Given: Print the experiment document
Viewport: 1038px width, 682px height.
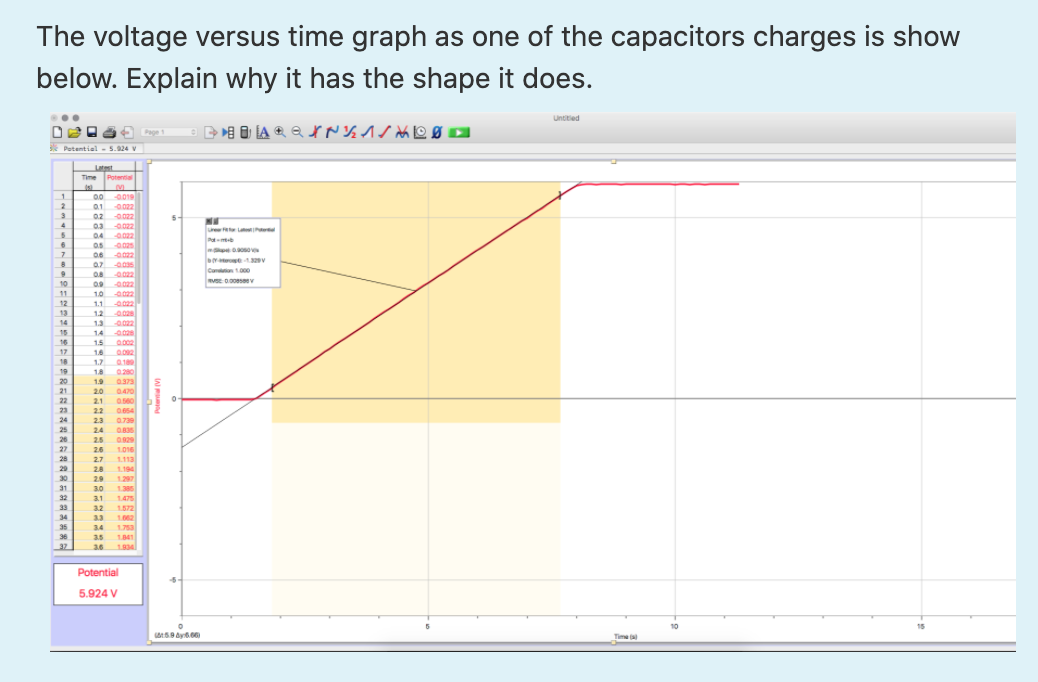Looking at the screenshot, I should click(x=108, y=131).
